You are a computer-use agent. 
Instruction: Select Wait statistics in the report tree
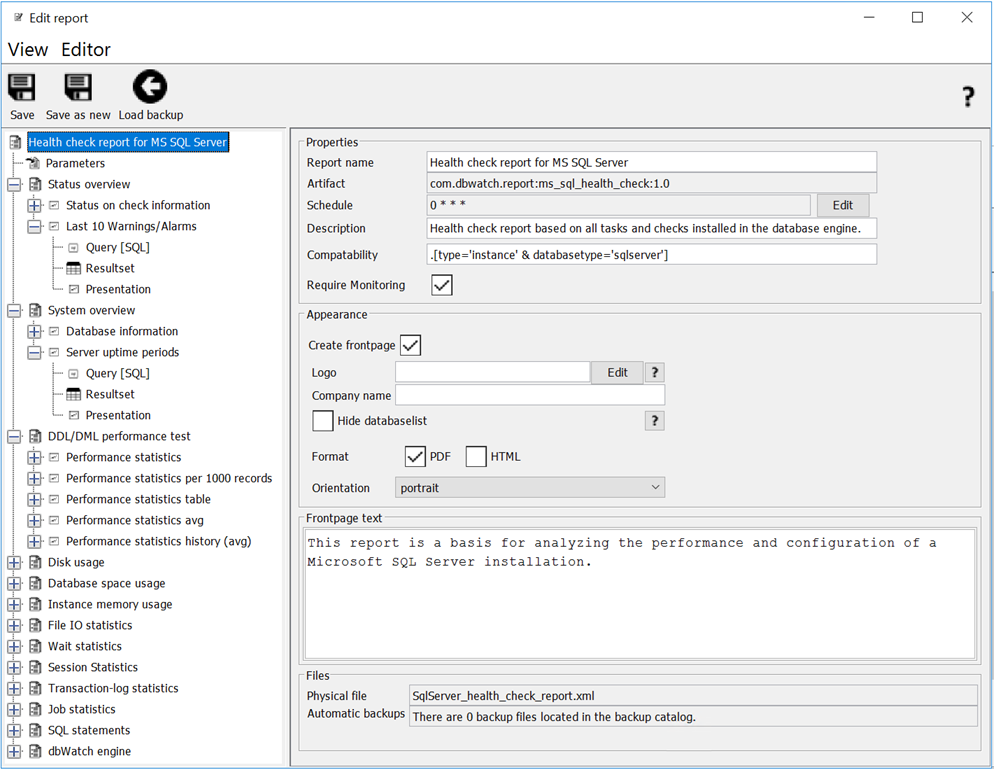(x=85, y=646)
